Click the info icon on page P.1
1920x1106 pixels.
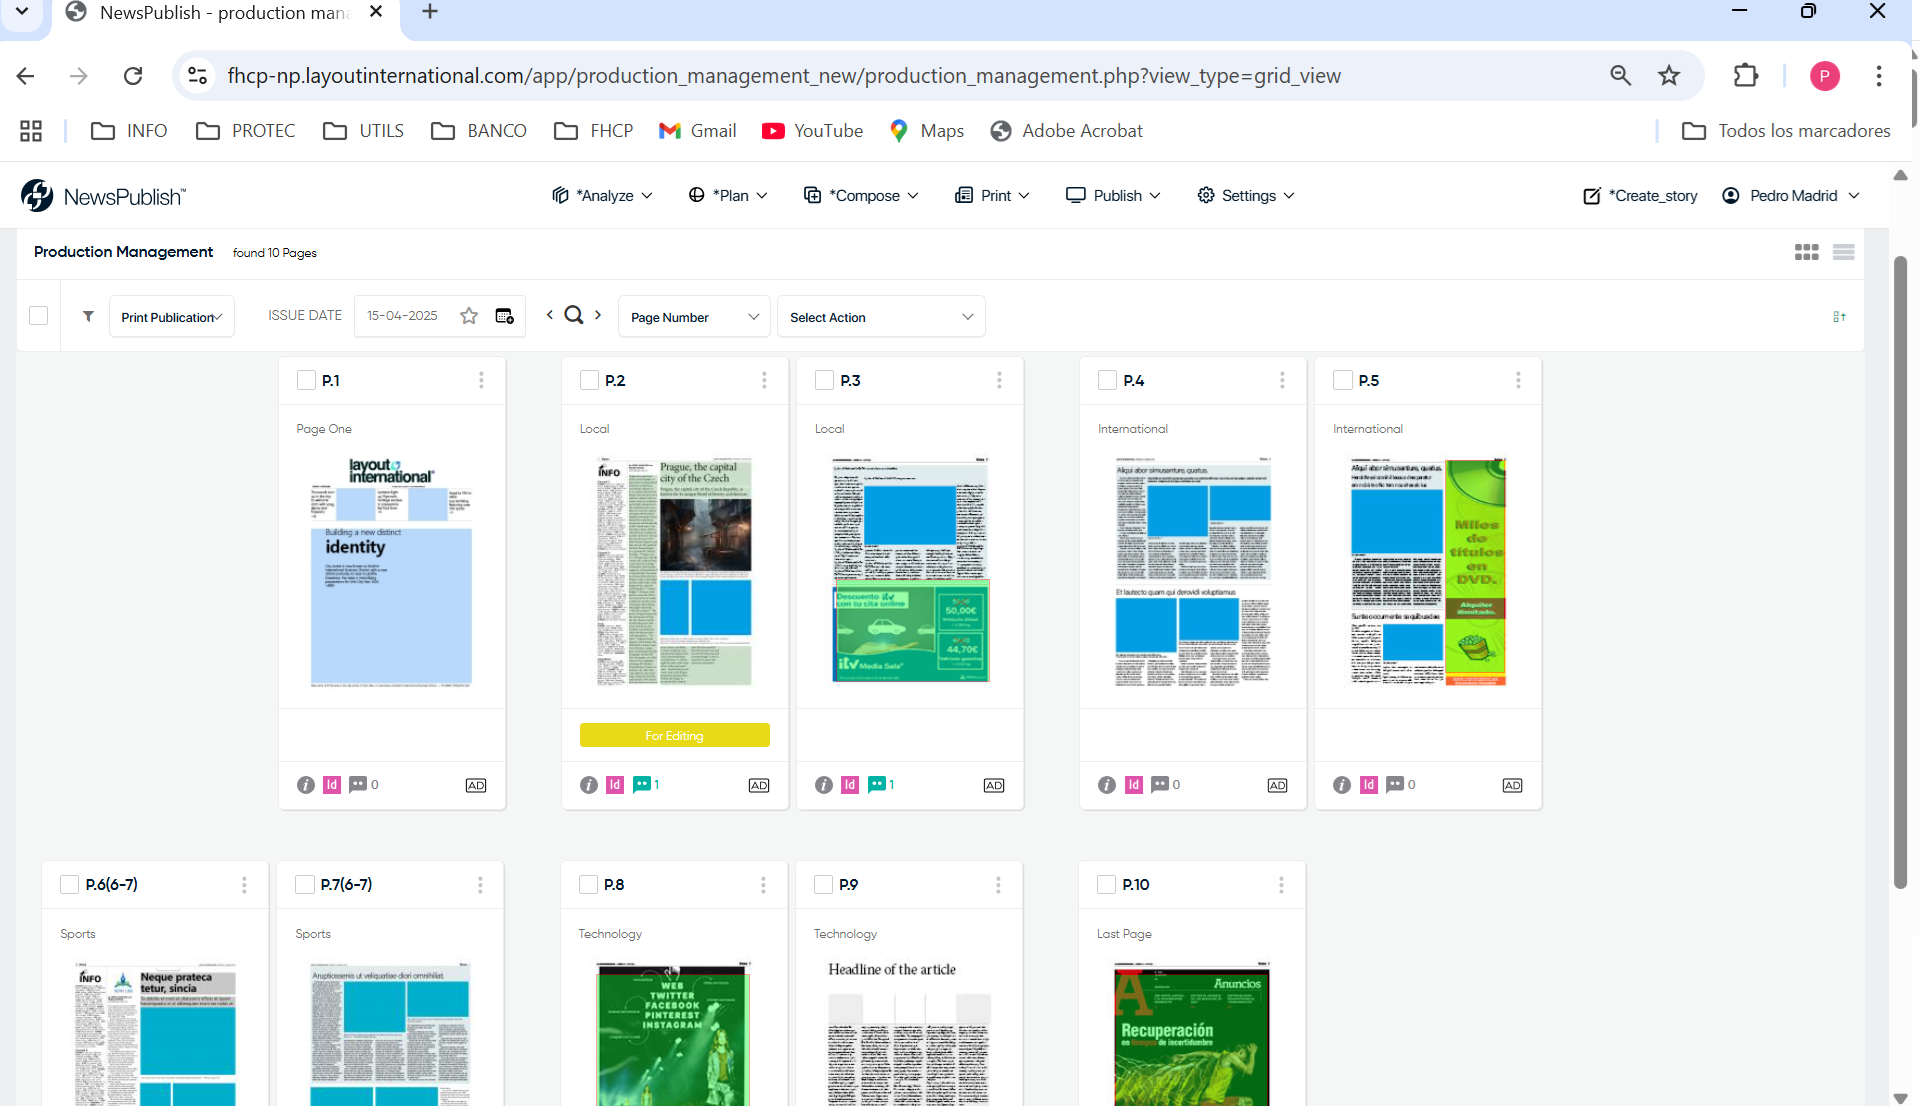tap(306, 785)
